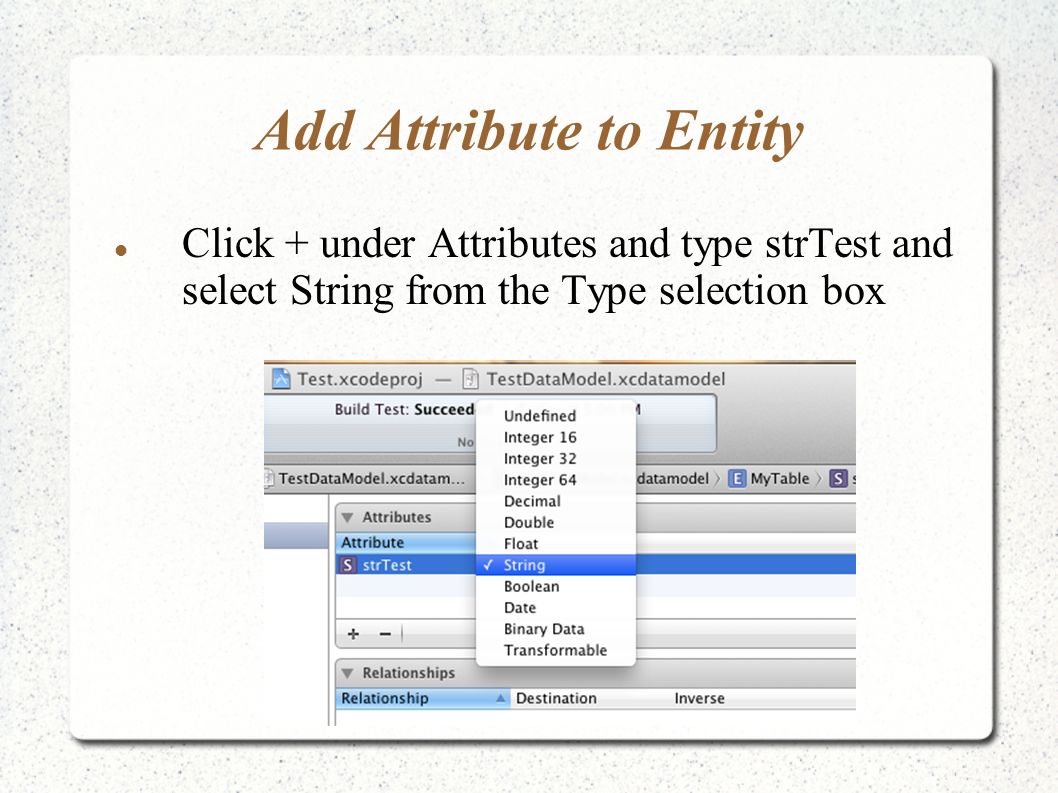Select Decimal in the type menu
1058x793 pixels.
click(x=556, y=501)
